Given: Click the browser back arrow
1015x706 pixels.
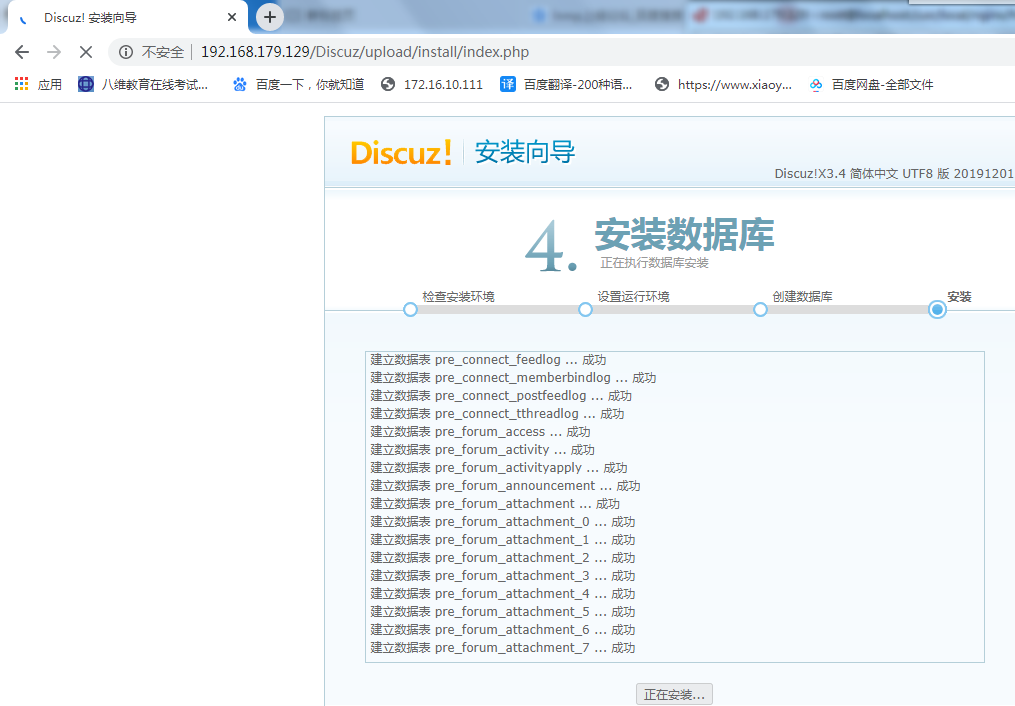Looking at the screenshot, I should (22, 52).
